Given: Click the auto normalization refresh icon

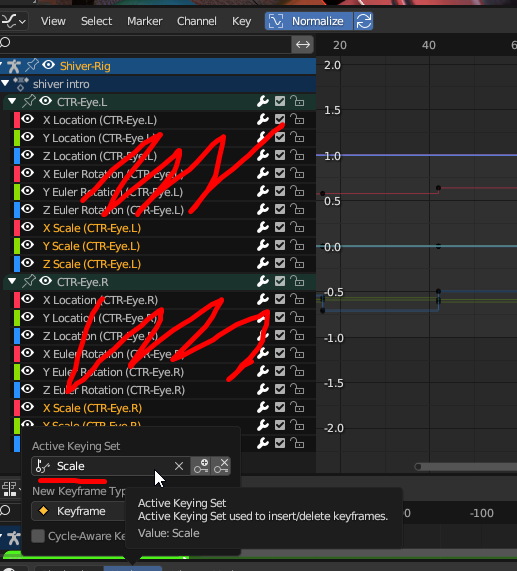Looking at the screenshot, I should 363,21.
